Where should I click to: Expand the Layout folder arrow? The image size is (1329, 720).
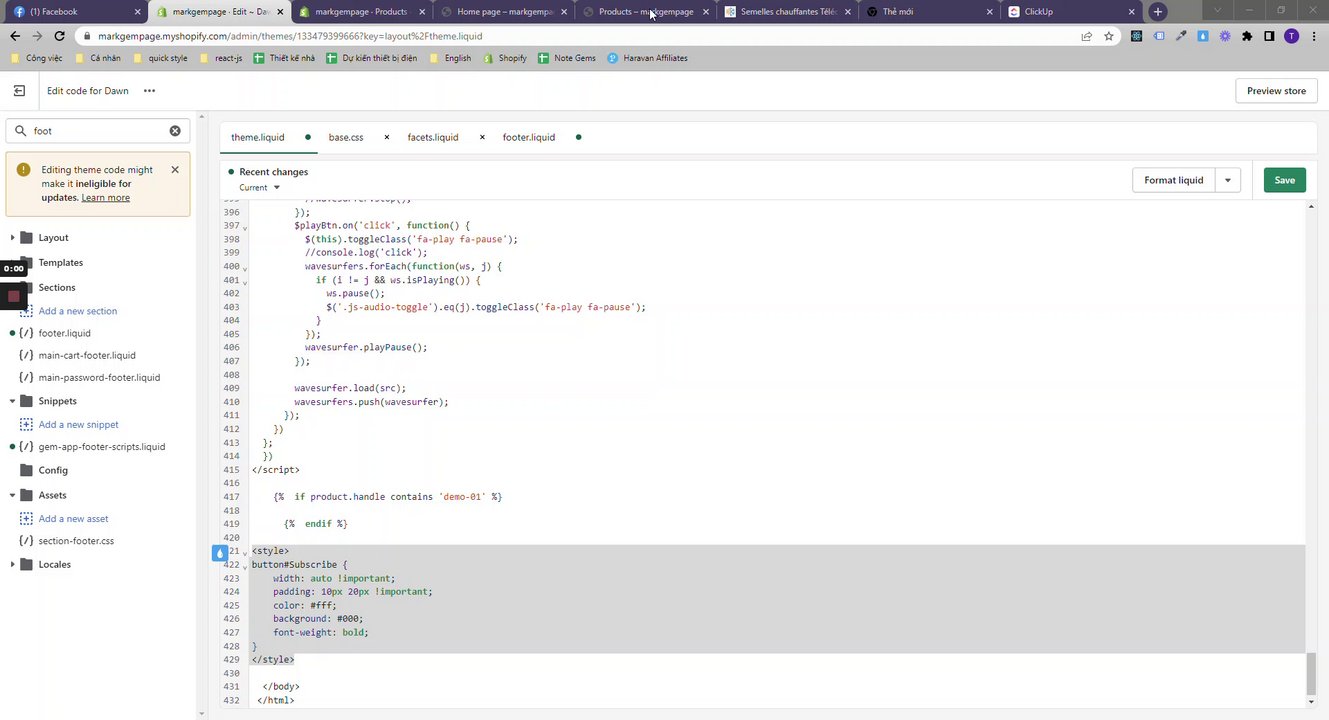tap(12, 238)
